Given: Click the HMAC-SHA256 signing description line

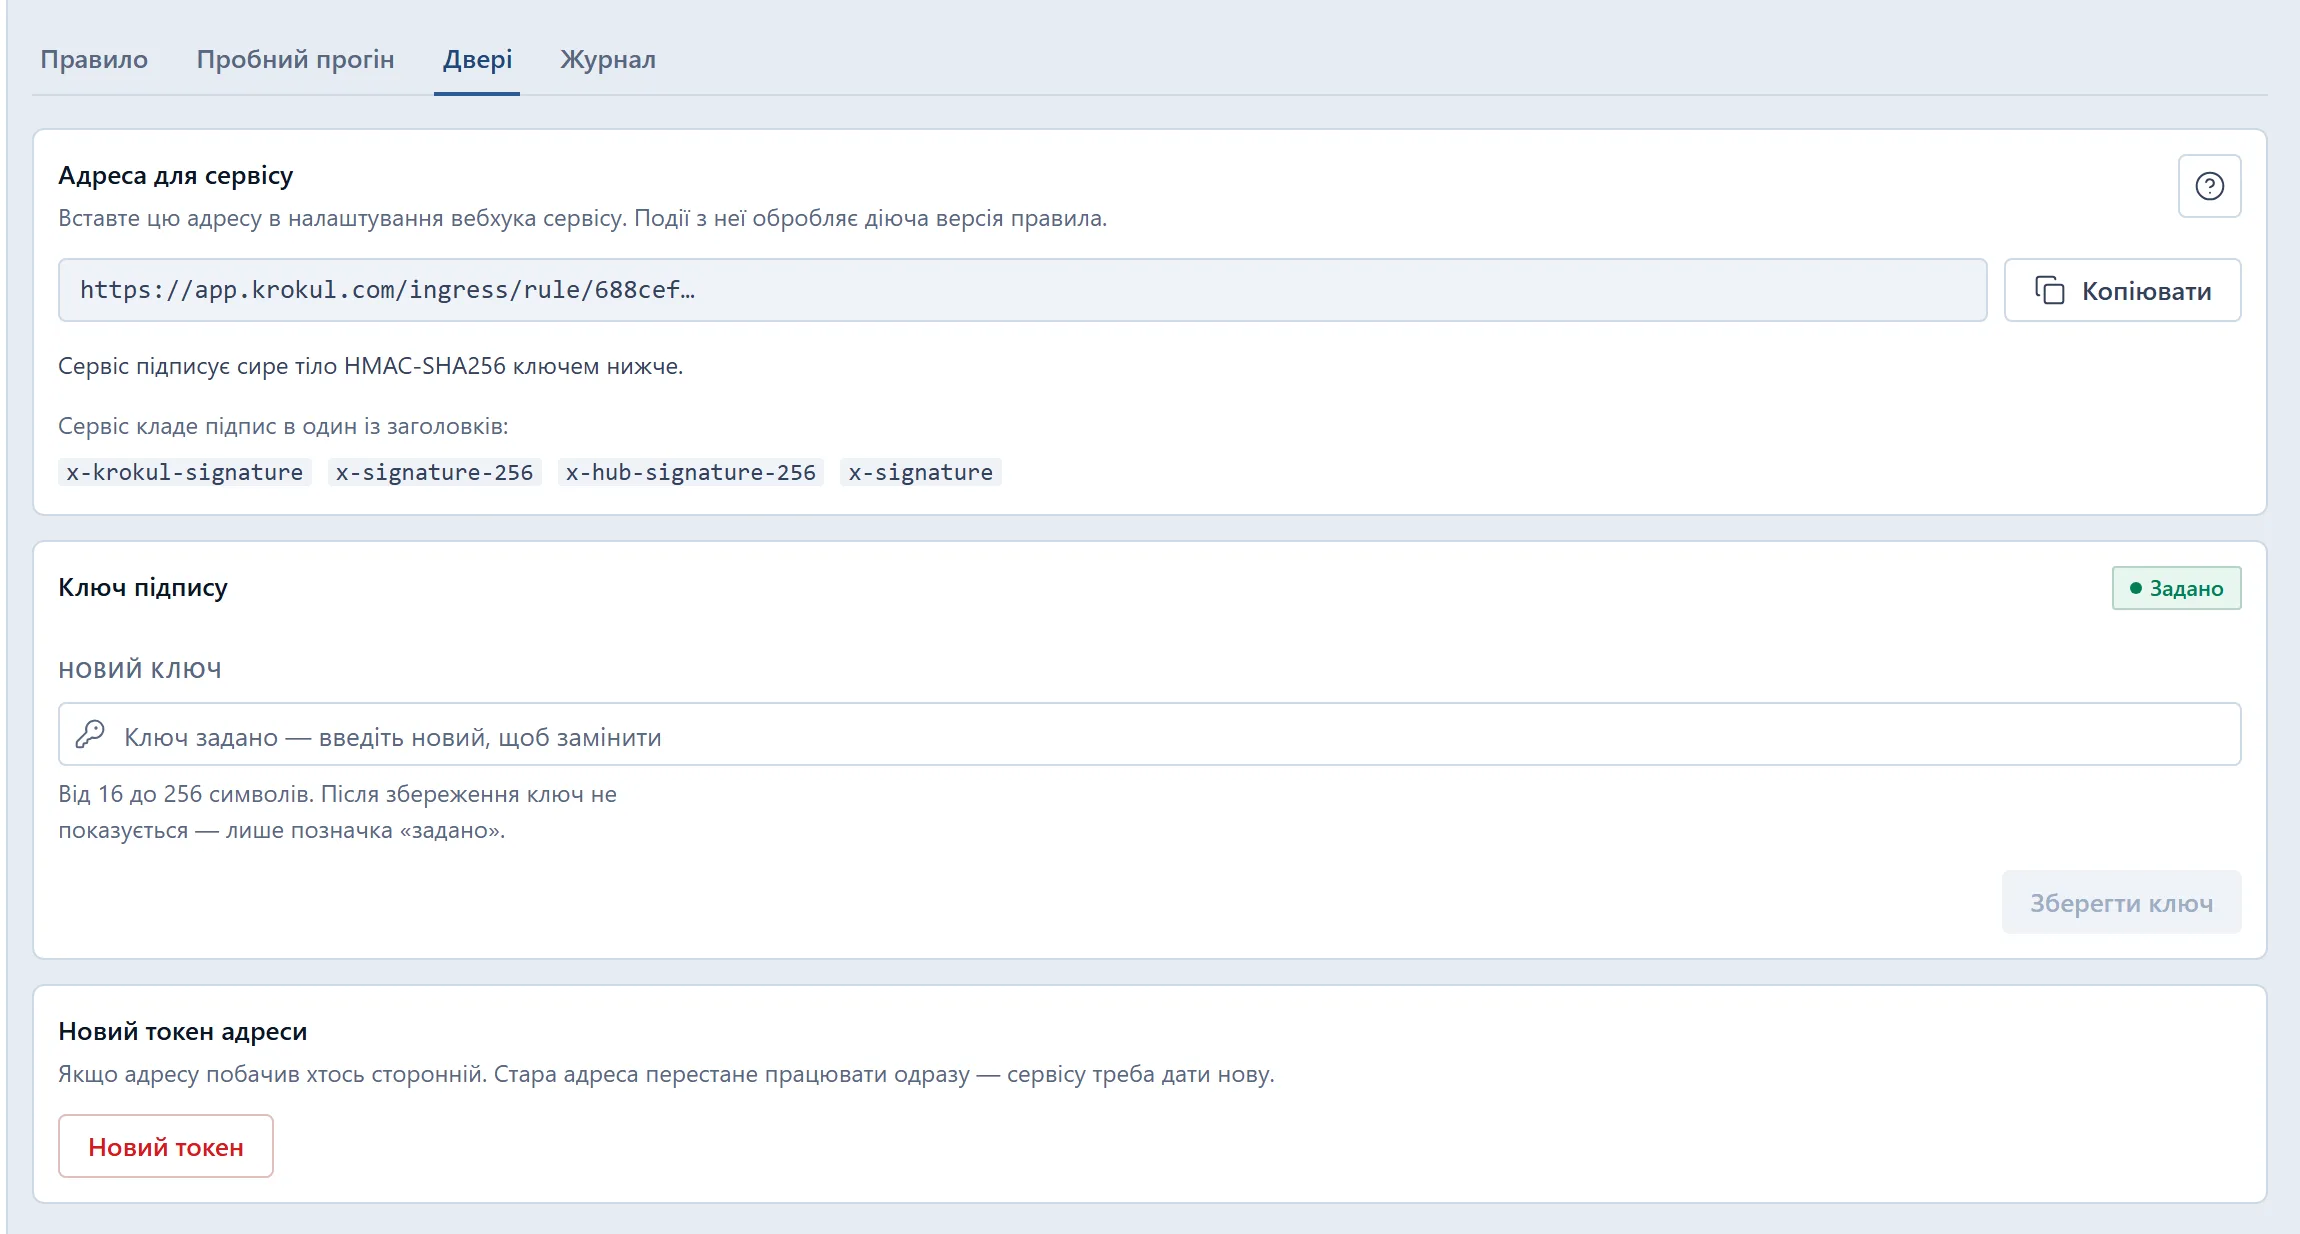Looking at the screenshot, I should click(371, 366).
